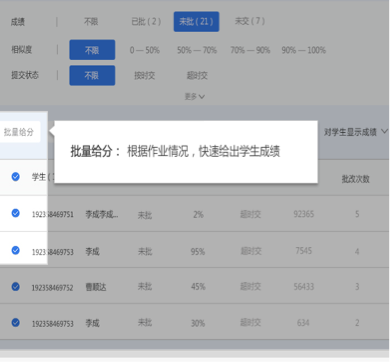This screenshot has height=362, width=390.
Task: Uncheck the 李成 row with 30% similarity
Action: tap(15, 323)
